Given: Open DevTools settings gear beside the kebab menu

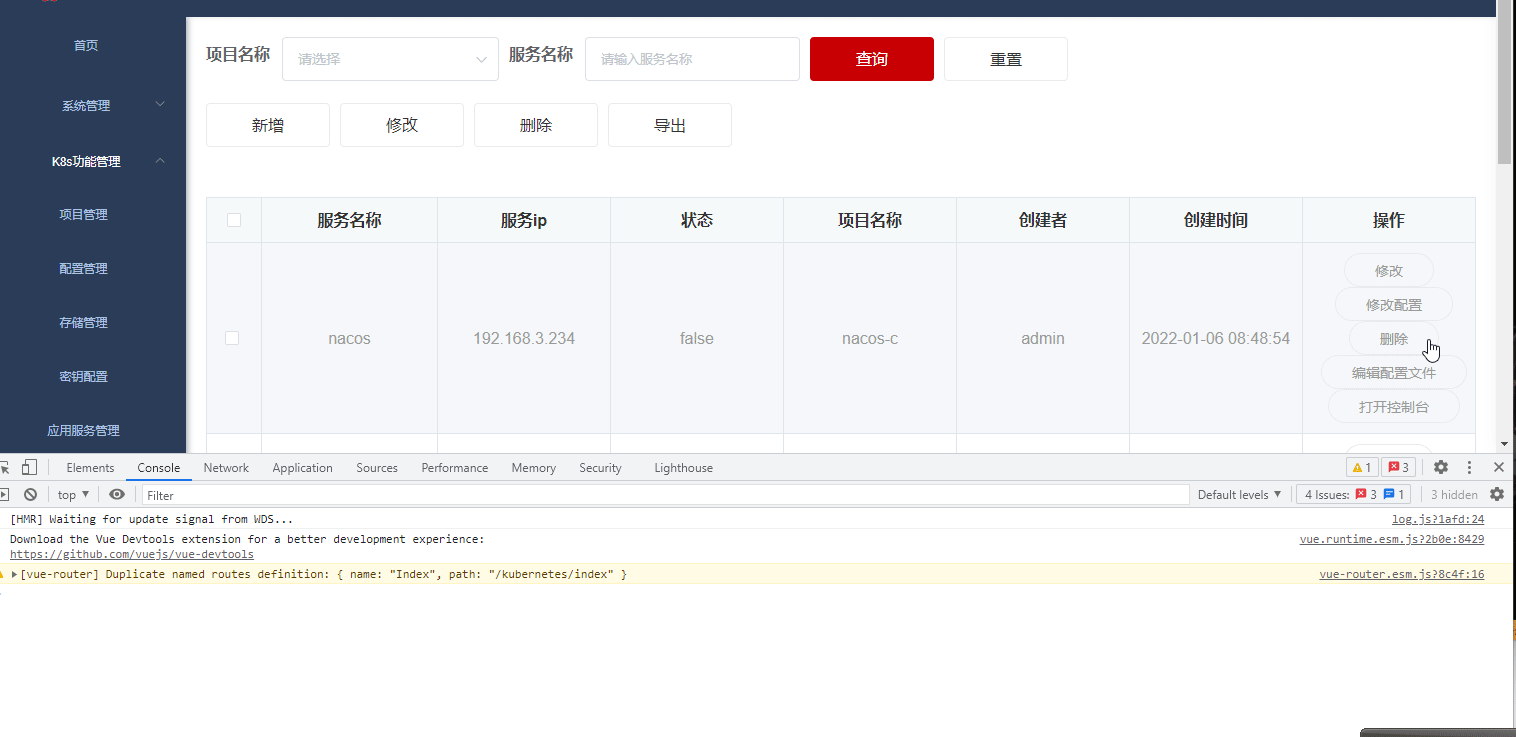Looking at the screenshot, I should [1441, 467].
